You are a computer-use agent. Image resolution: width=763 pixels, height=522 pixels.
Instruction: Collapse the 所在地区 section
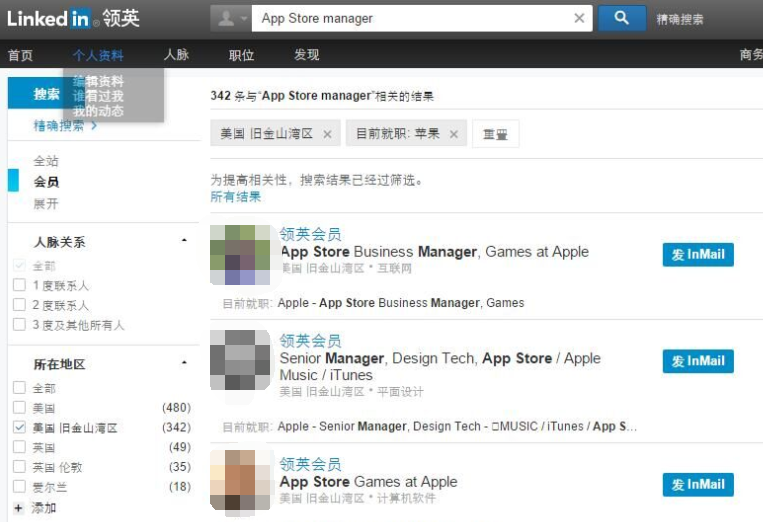pos(184,363)
